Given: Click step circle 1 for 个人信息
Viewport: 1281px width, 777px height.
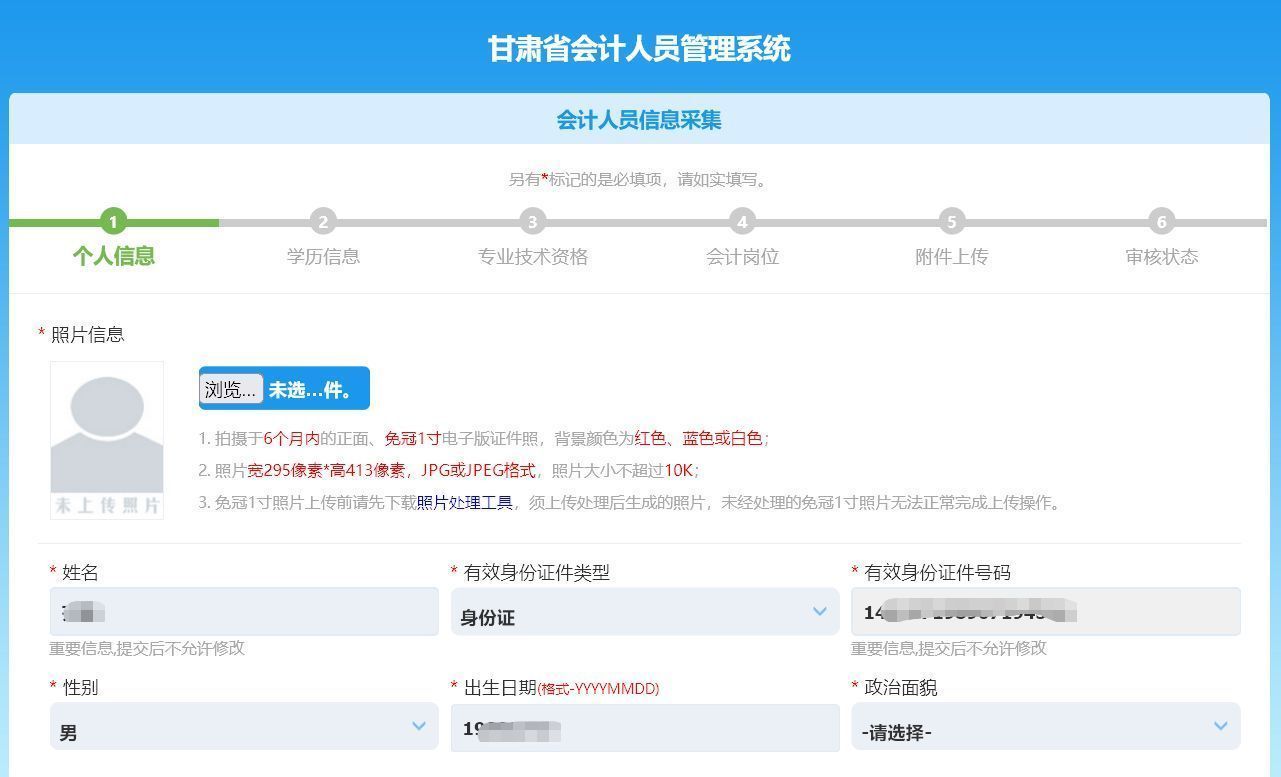Looking at the screenshot, I should pyautogui.click(x=113, y=222).
